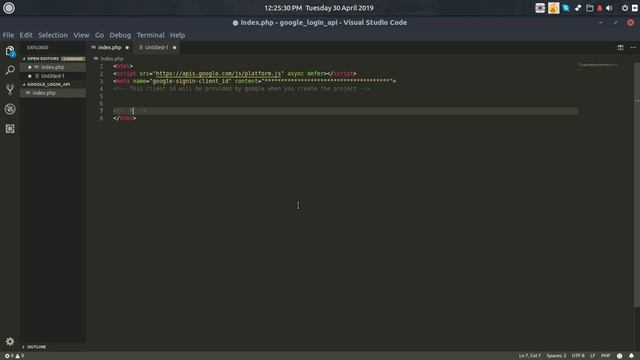This screenshot has width=640, height=360.
Task: Select index.php under Open Editors
Action: tap(52, 67)
